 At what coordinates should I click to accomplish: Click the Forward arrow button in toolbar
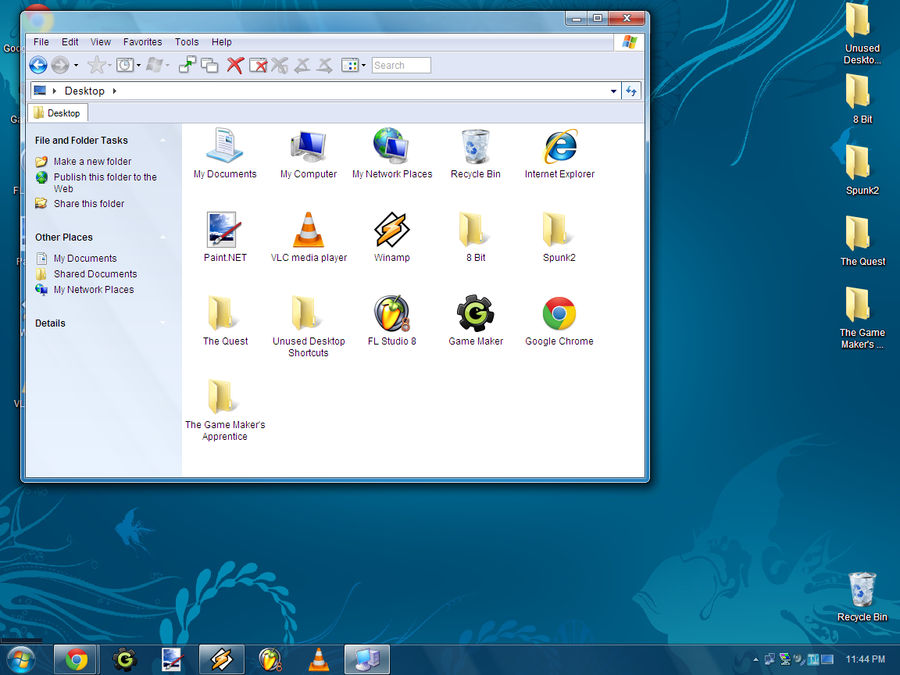[x=60, y=65]
